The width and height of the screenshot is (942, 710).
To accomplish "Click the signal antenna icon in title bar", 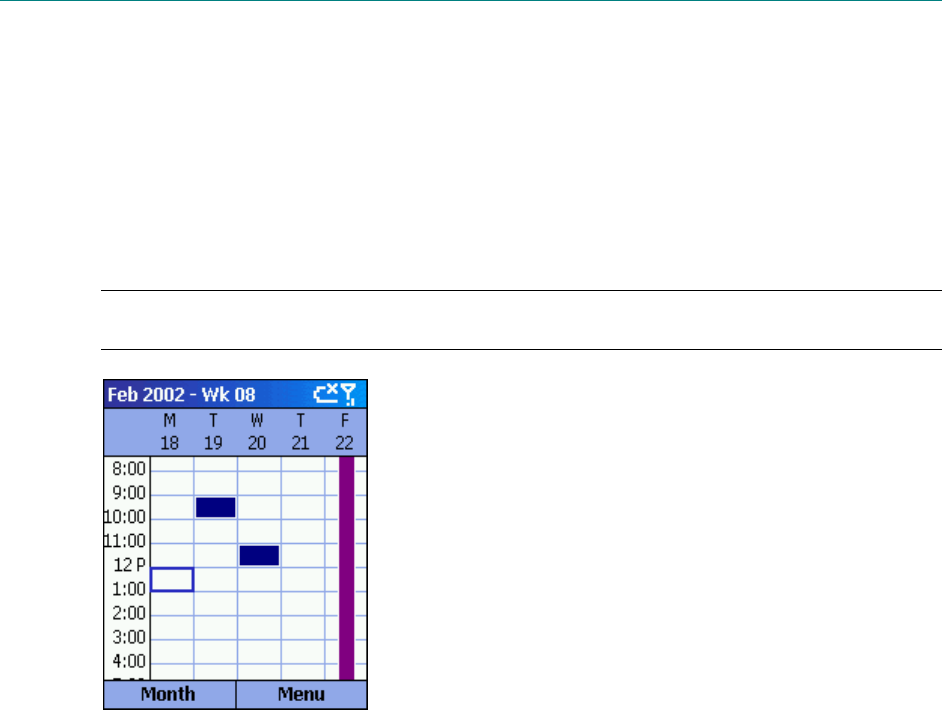I will pyautogui.click(x=348, y=394).
